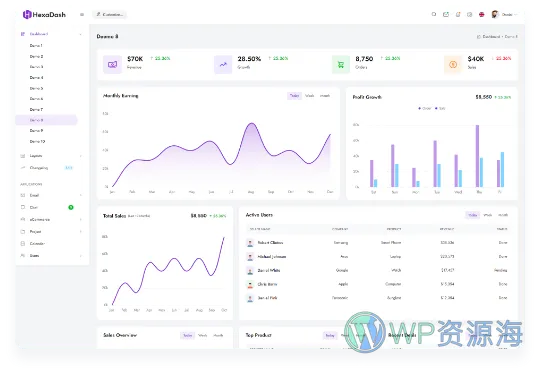The width and height of the screenshot is (540, 374).
Task: Select Week tab in Active Users
Action: click(x=488, y=215)
